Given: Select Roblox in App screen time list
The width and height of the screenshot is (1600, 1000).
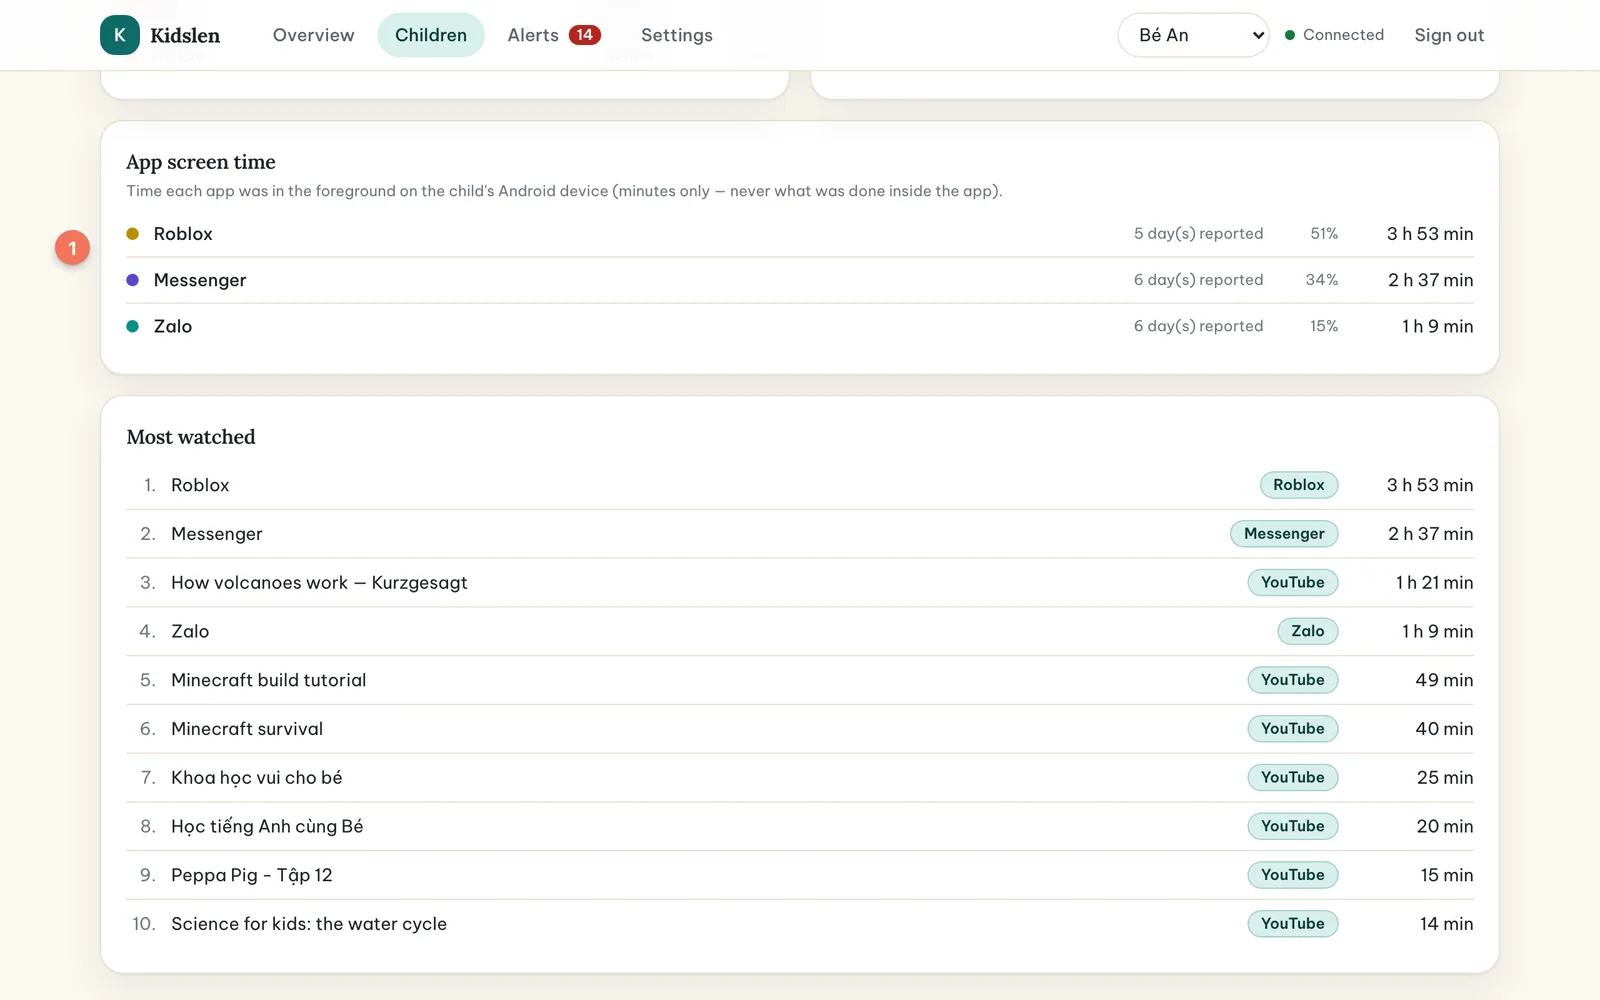Looking at the screenshot, I should tap(183, 234).
